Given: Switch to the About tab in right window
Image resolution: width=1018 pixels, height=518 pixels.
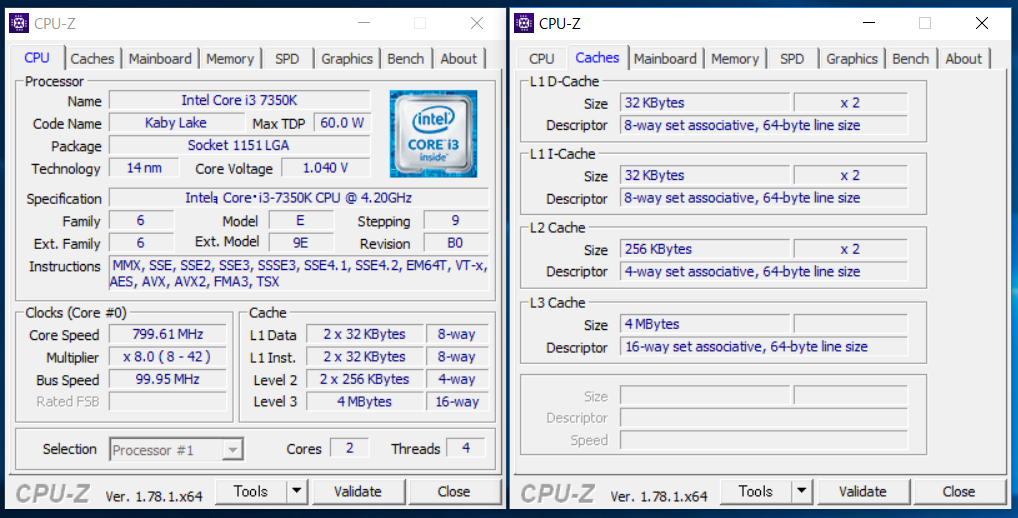Looking at the screenshot, I should (963, 58).
